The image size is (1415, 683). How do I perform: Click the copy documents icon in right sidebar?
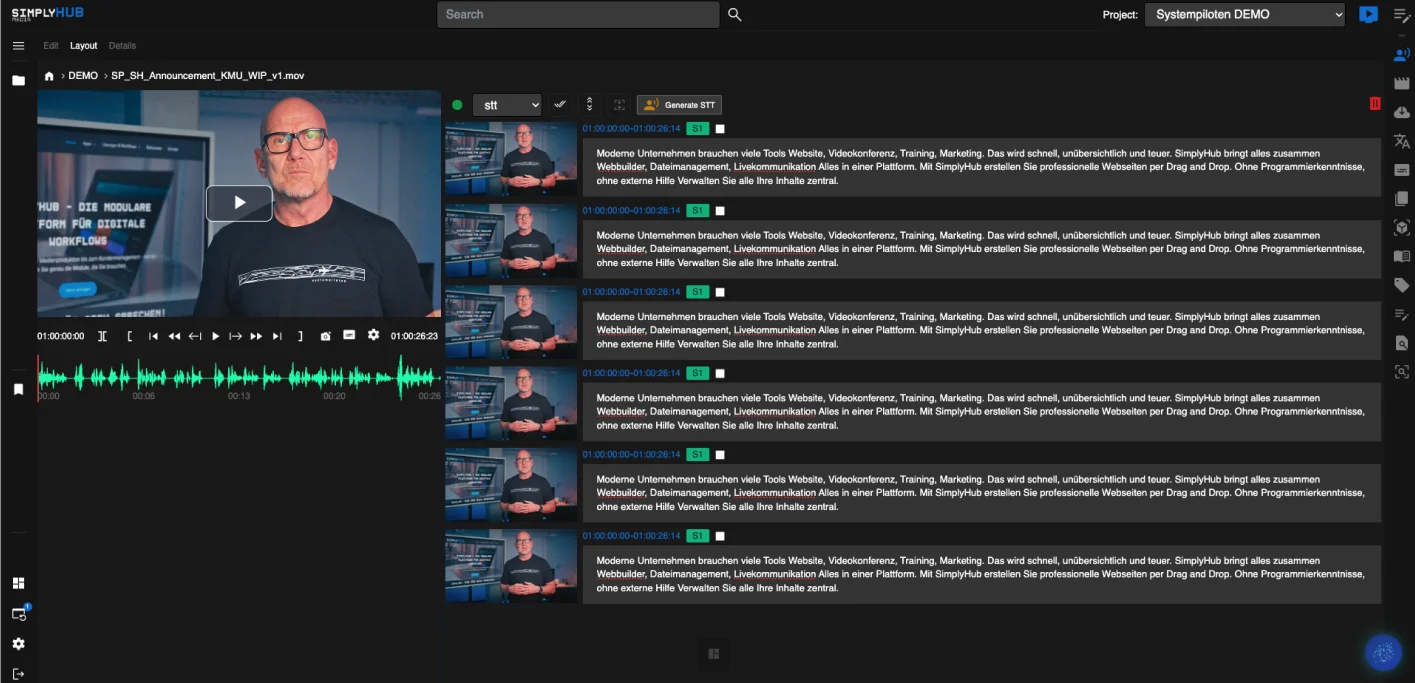coord(1402,199)
